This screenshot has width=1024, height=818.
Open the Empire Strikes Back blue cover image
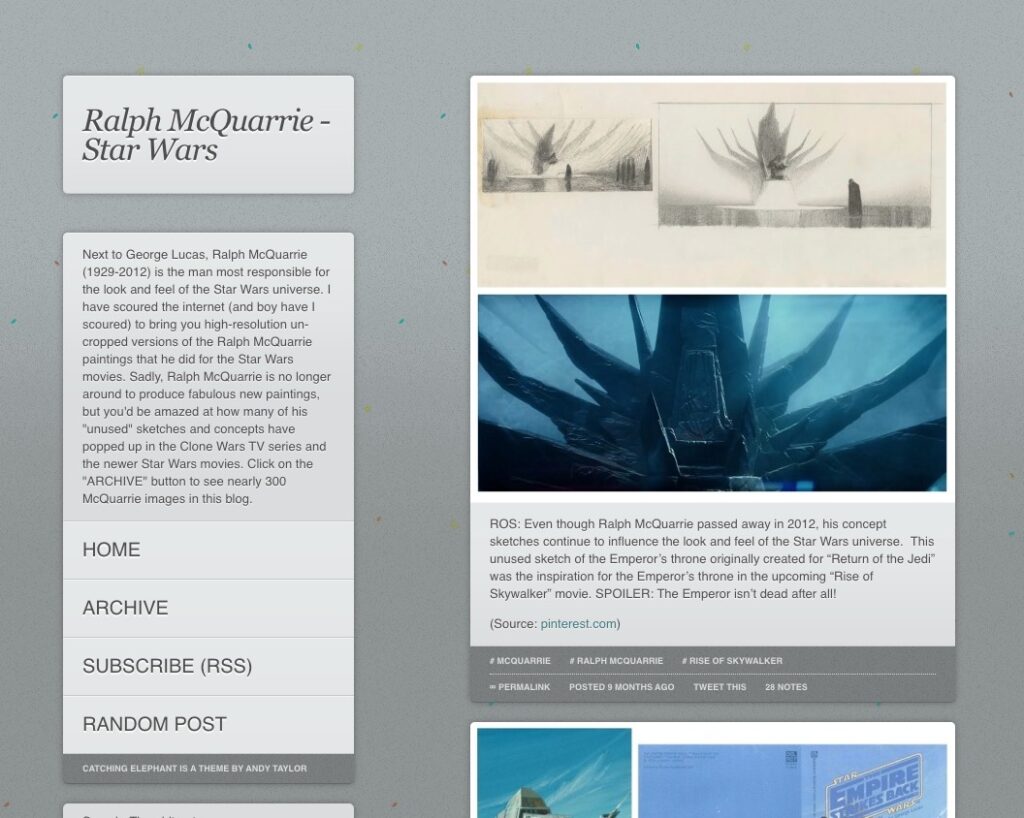(792, 781)
